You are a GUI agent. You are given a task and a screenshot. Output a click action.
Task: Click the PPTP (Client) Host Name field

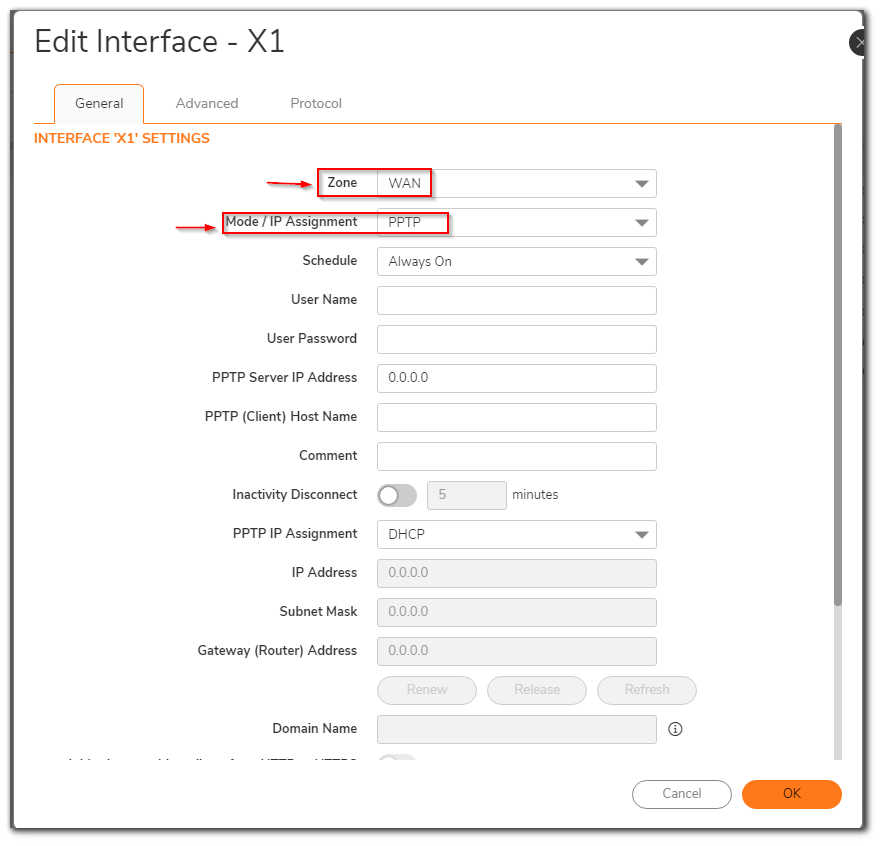tap(516, 417)
